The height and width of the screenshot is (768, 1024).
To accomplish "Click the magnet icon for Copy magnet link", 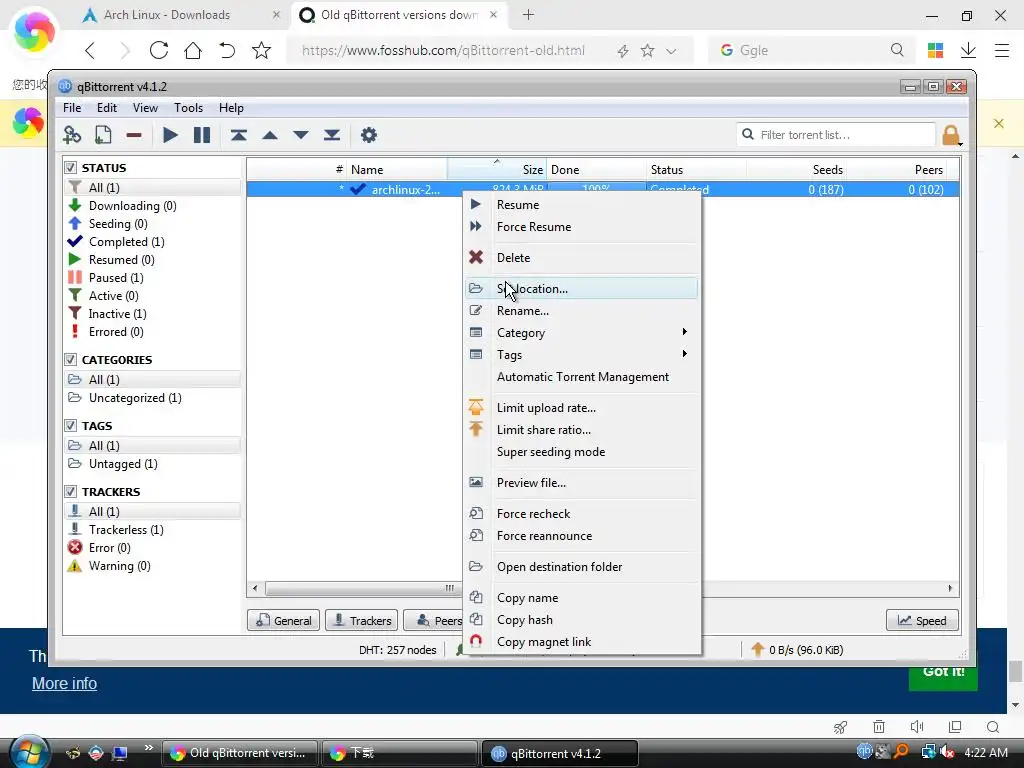I will click(476, 641).
